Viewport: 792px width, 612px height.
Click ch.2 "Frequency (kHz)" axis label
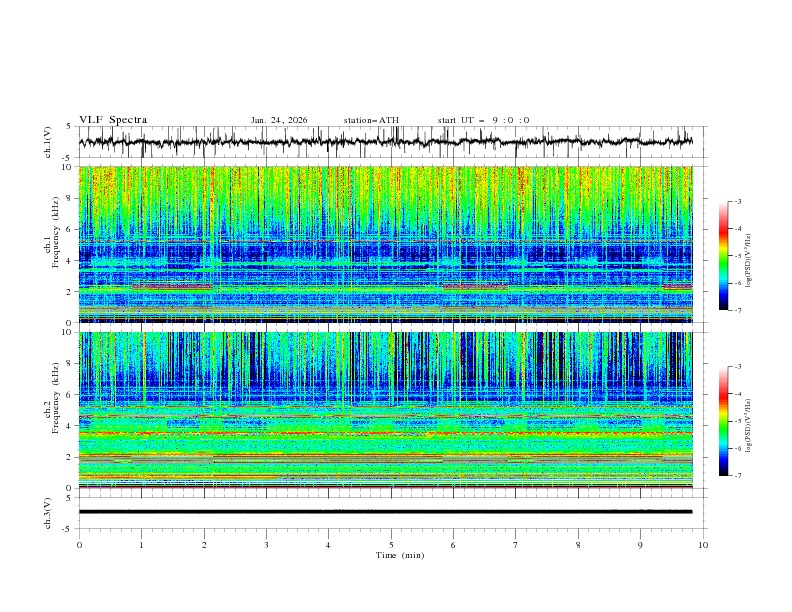[x=56, y=397]
